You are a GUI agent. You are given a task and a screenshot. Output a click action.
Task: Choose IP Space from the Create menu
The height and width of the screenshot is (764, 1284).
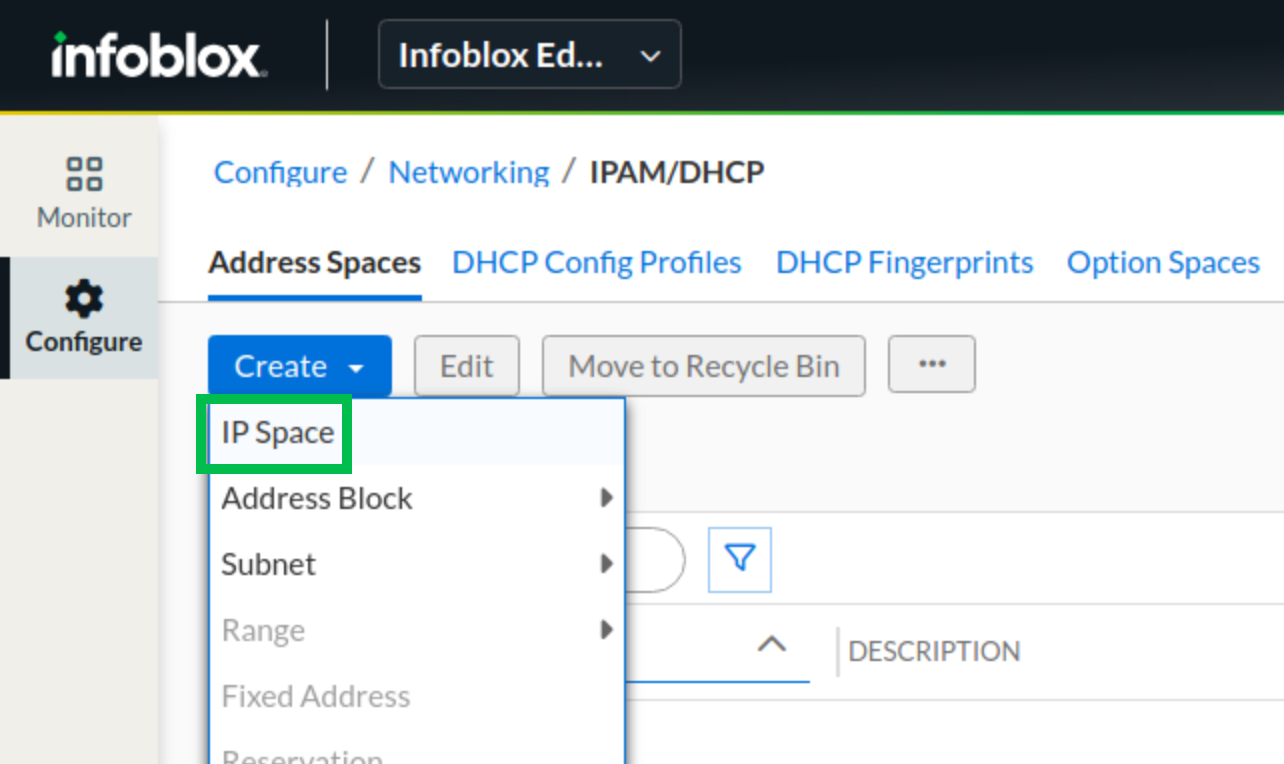pyautogui.click(x=278, y=433)
